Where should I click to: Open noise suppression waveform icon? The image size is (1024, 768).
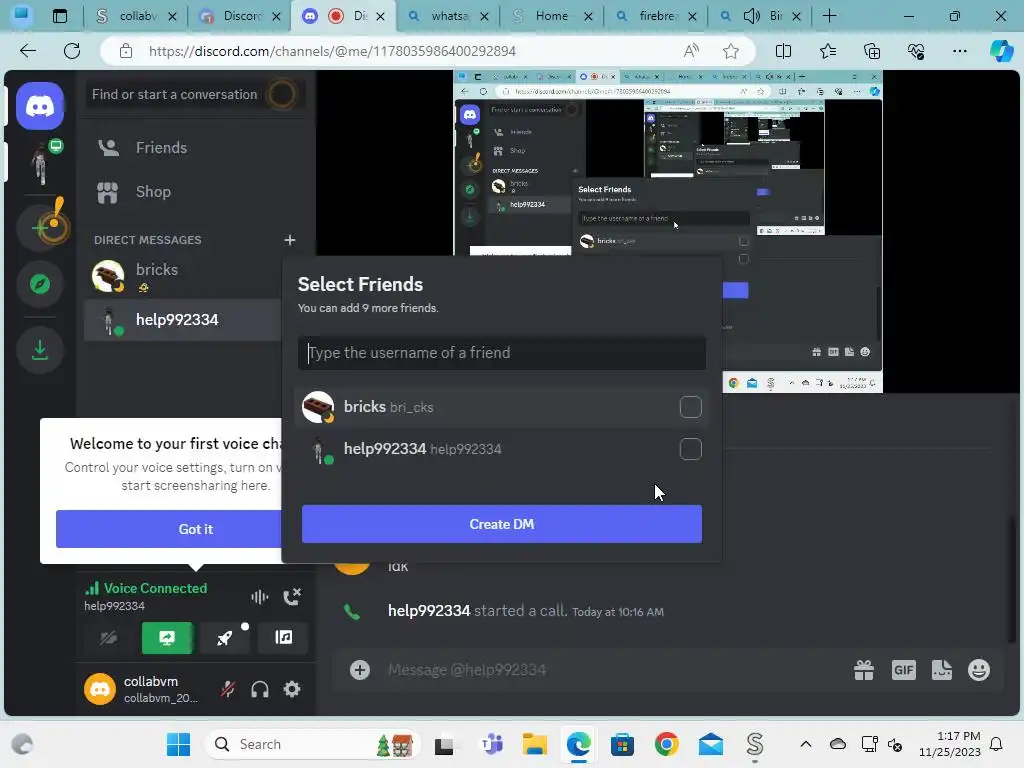(x=259, y=596)
